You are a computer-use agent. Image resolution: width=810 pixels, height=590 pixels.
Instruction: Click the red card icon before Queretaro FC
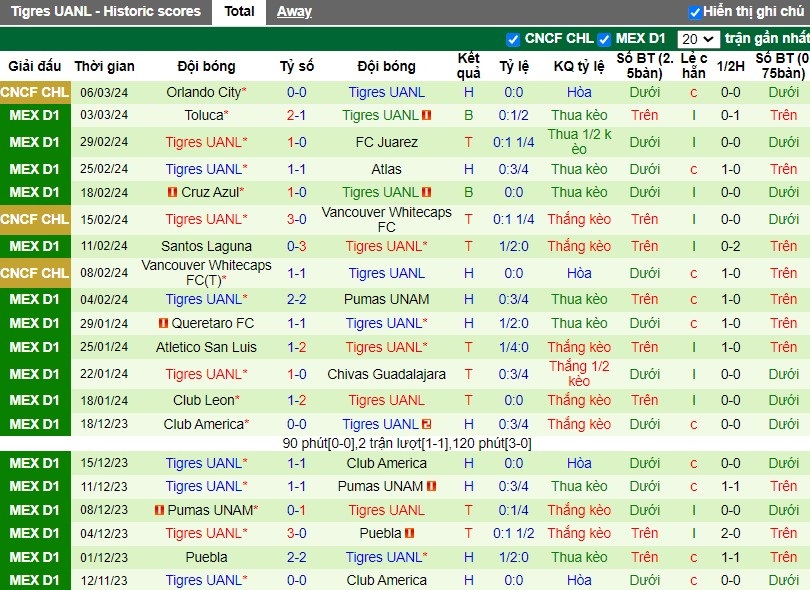coord(163,323)
